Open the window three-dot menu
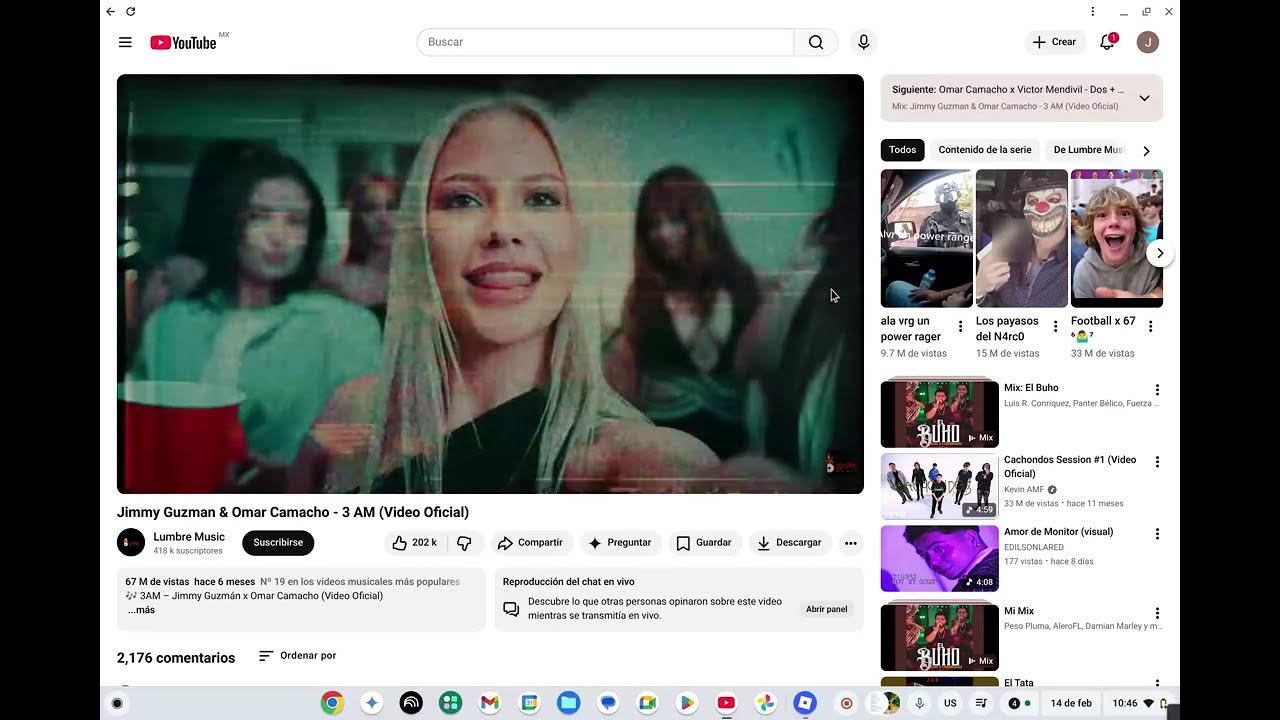Viewport: 1280px width, 720px height. pyautogui.click(x=1092, y=11)
